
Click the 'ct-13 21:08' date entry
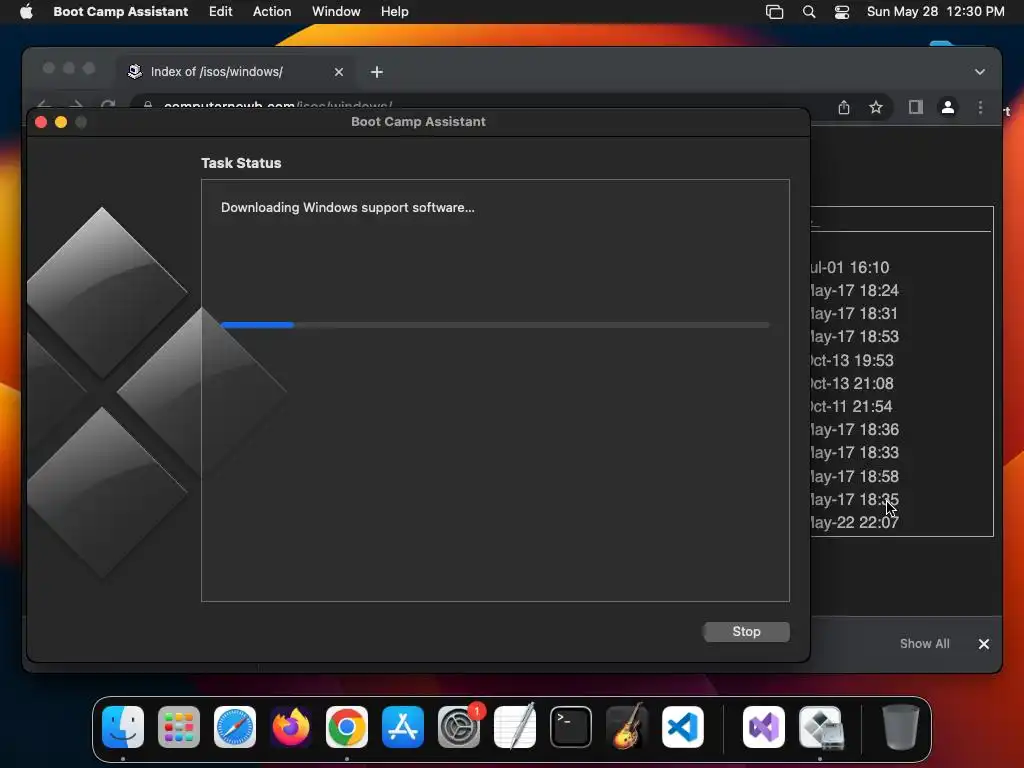pyautogui.click(x=852, y=383)
